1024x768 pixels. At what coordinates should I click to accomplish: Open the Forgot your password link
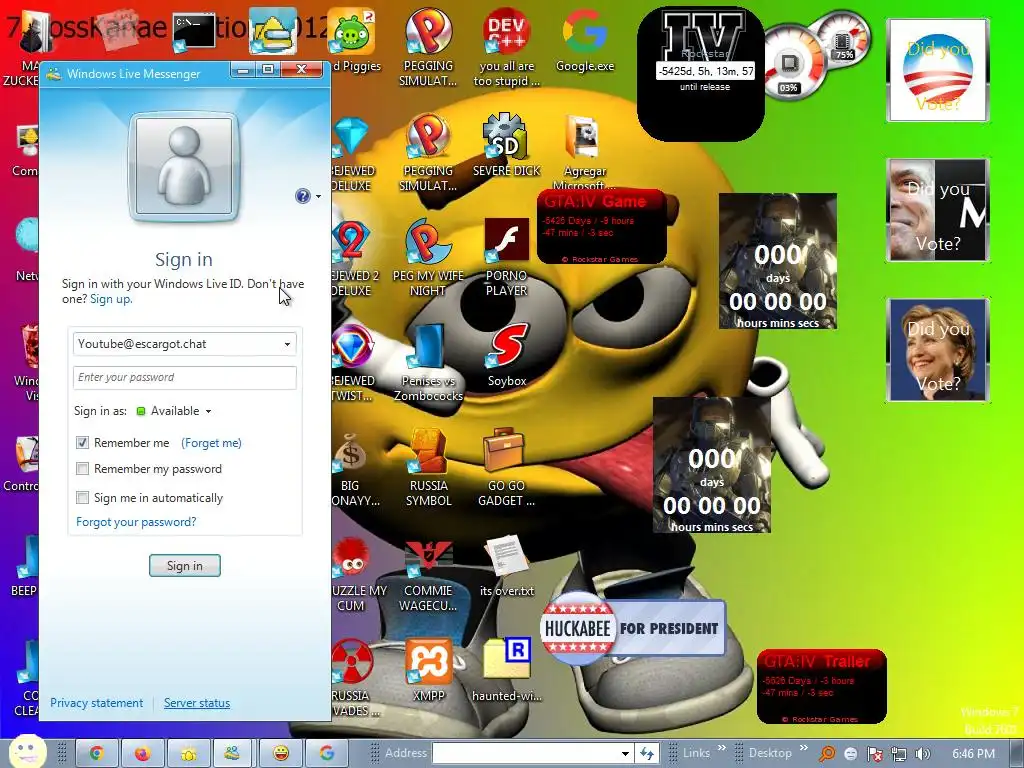click(x=136, y=522)
